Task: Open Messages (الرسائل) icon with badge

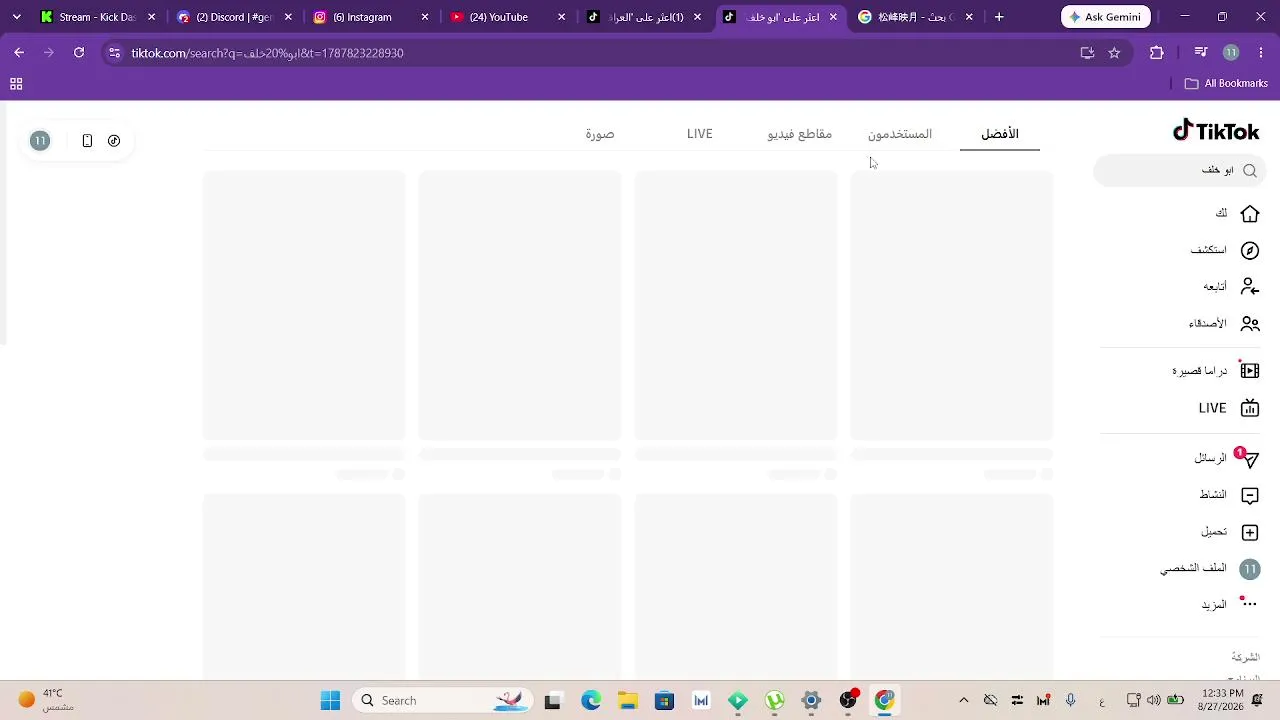Action: click(x=1248, y=458)
